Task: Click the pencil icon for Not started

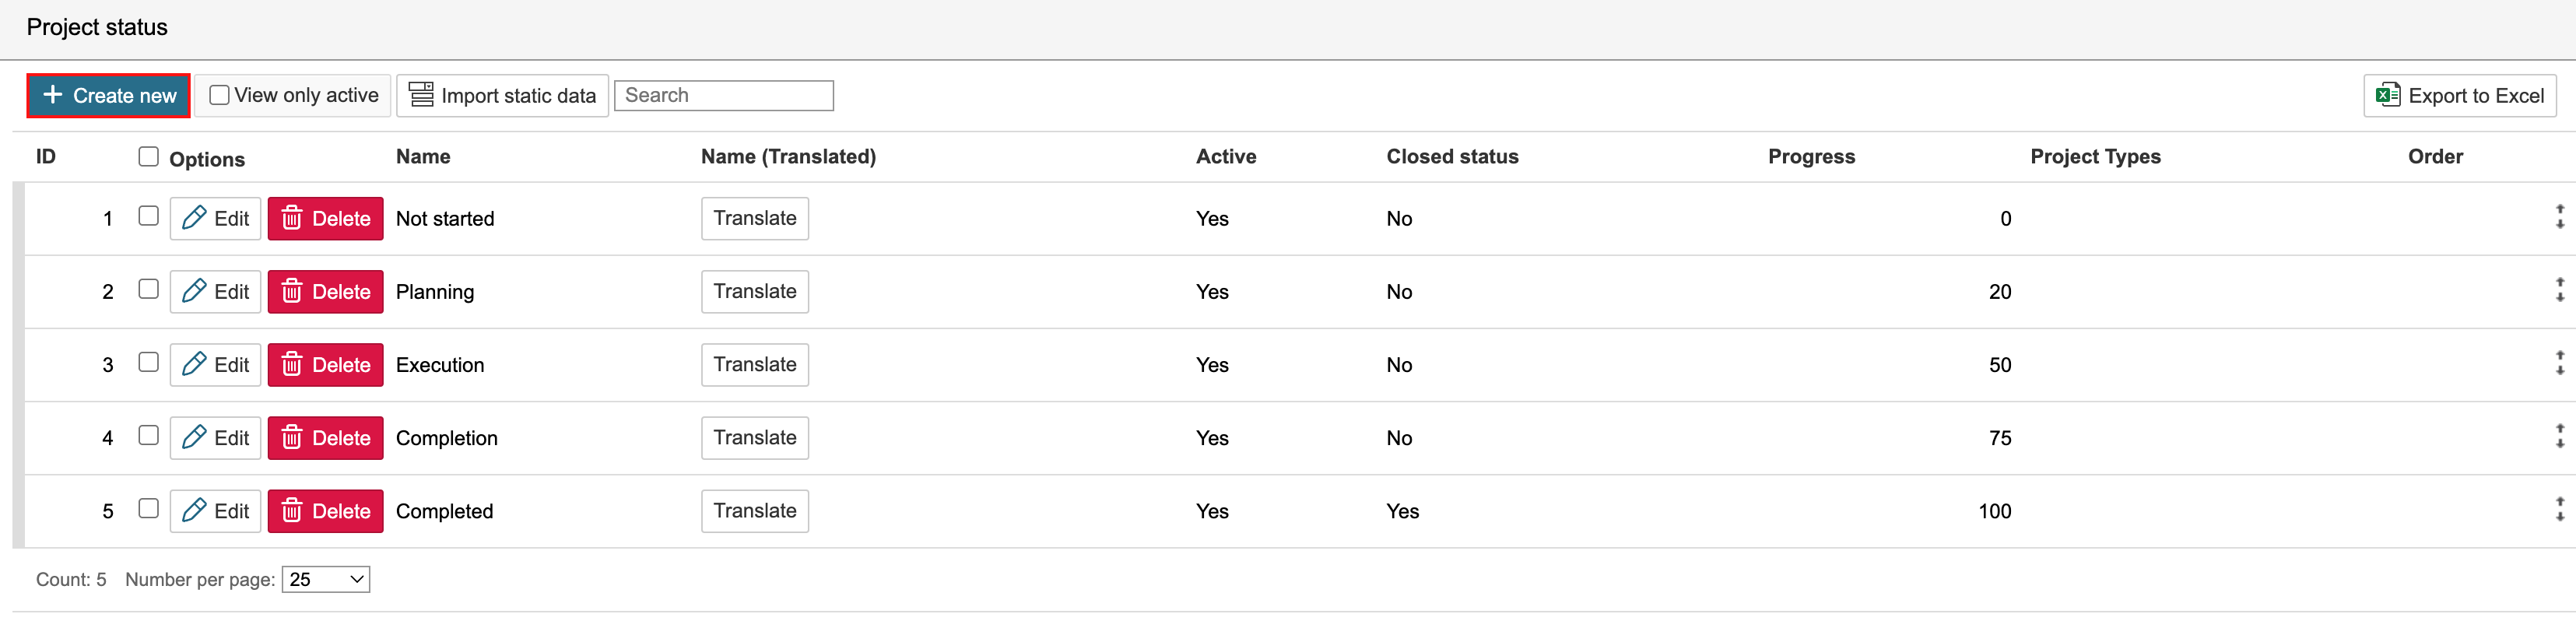Action: pos(194,218)
